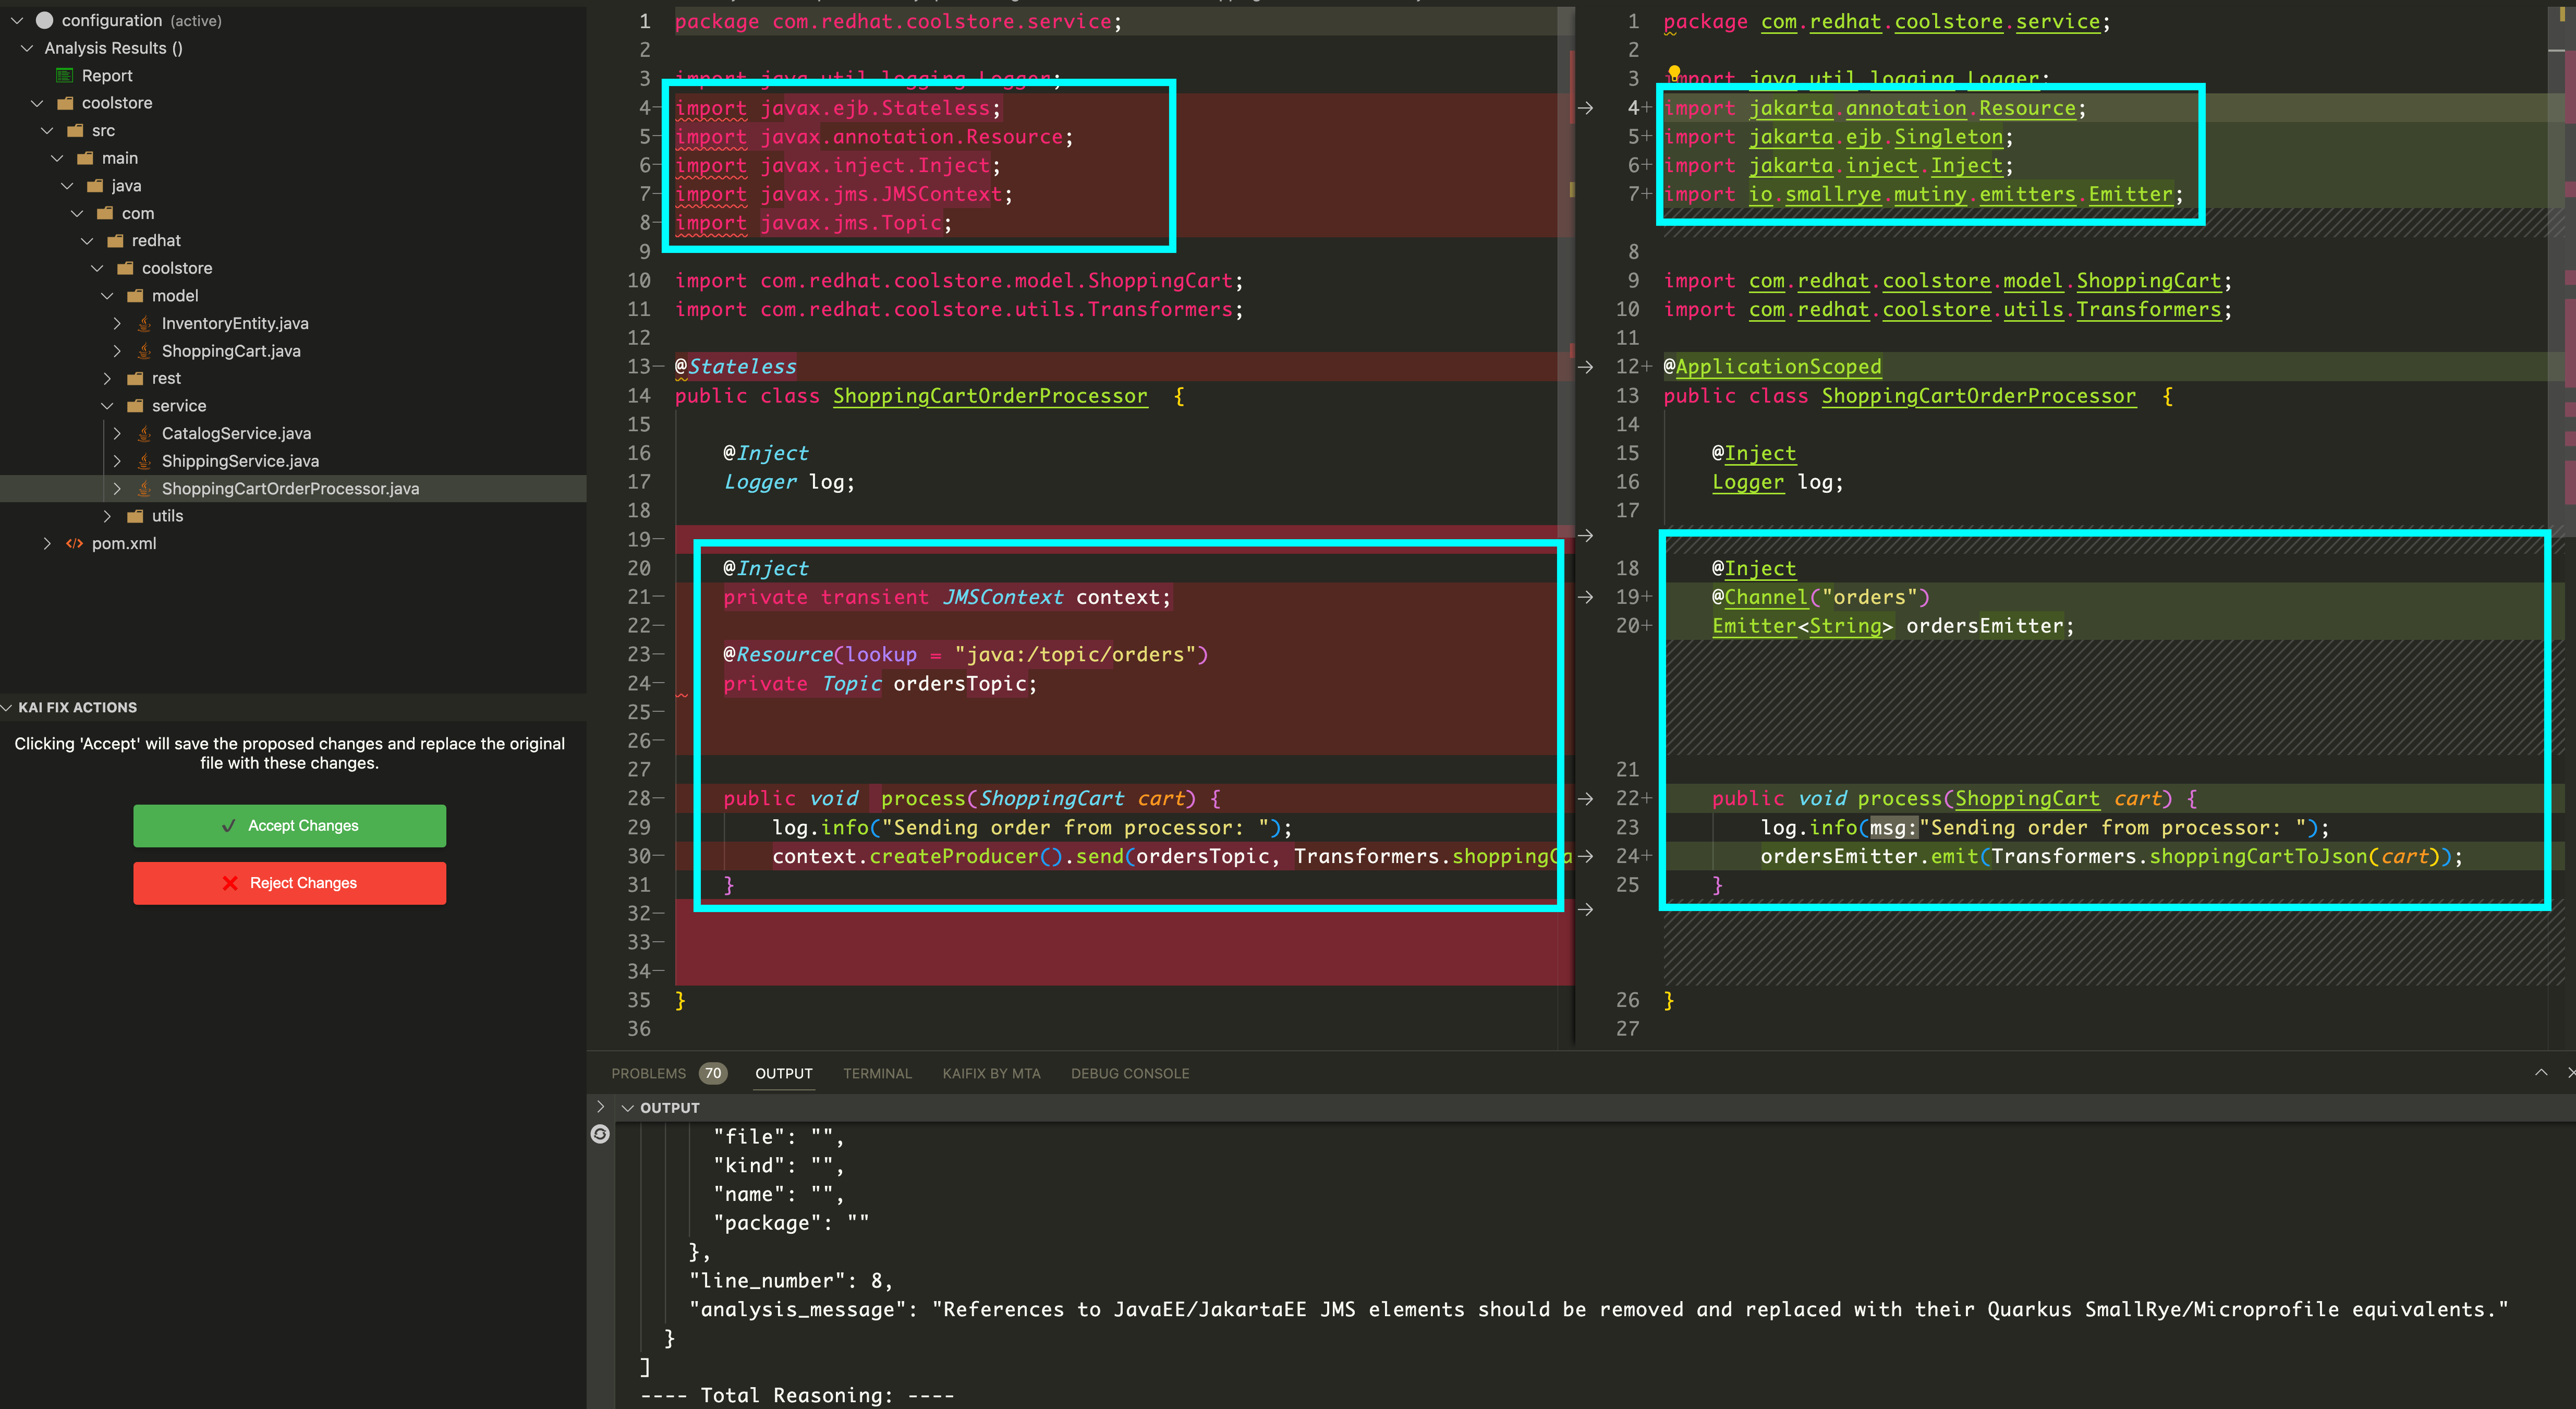2576x1409 pixels.
Task: Collapse the model folder
Action: click(x=107, y=296)
